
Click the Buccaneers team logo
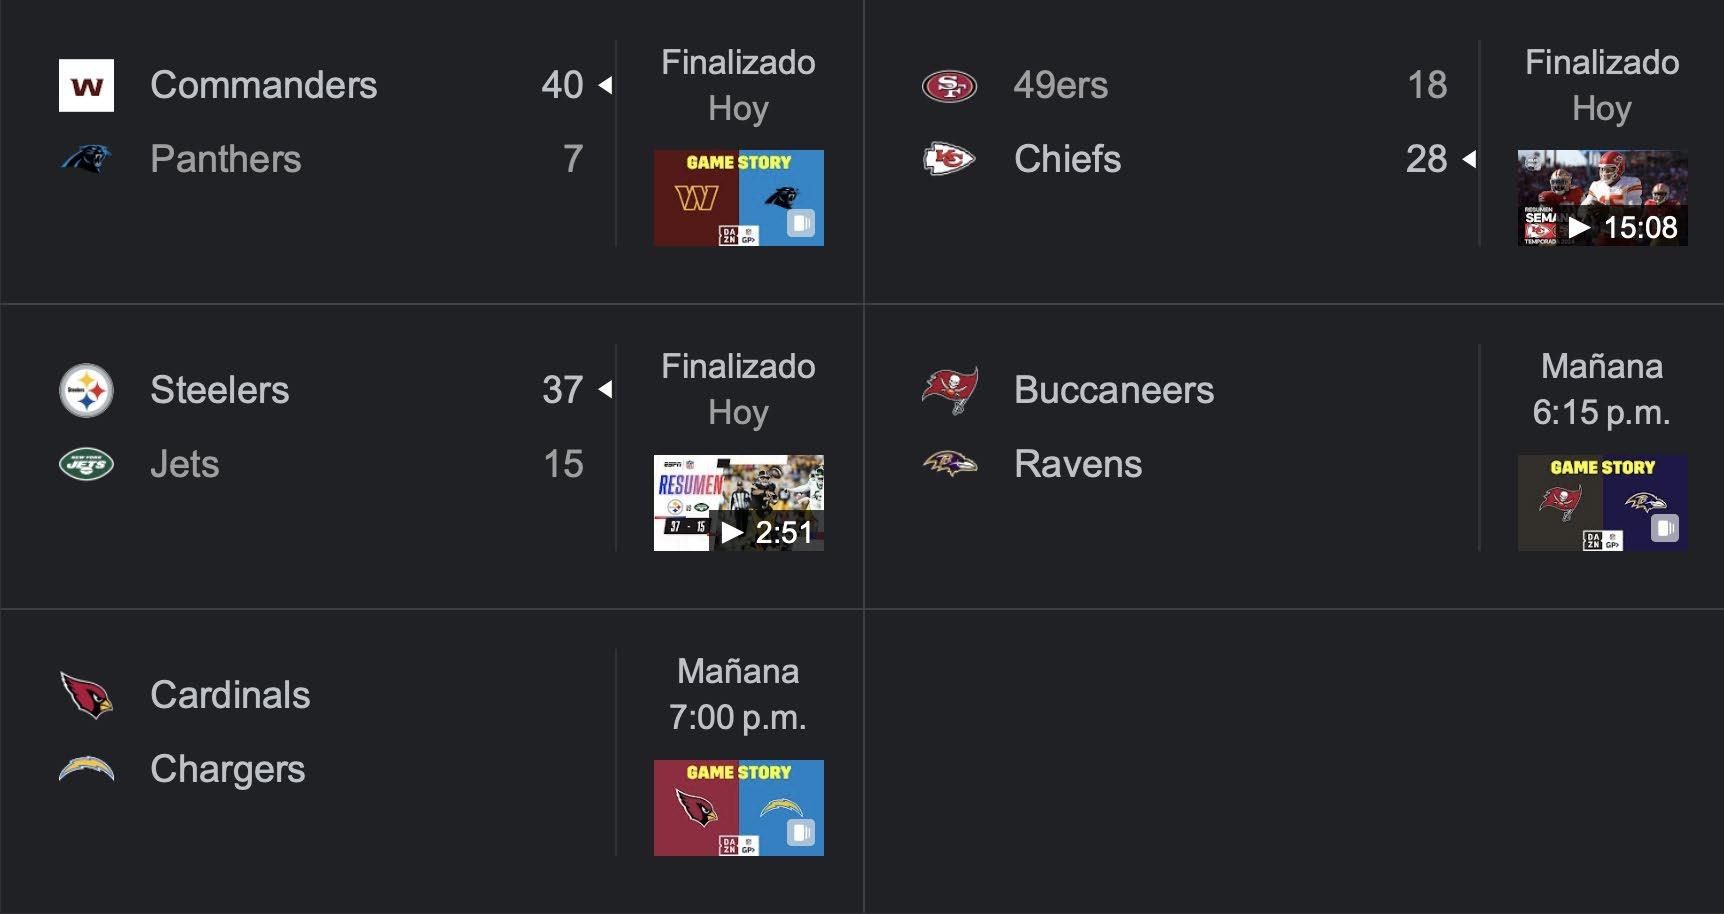pyautogui.click(x=949, y=390)
